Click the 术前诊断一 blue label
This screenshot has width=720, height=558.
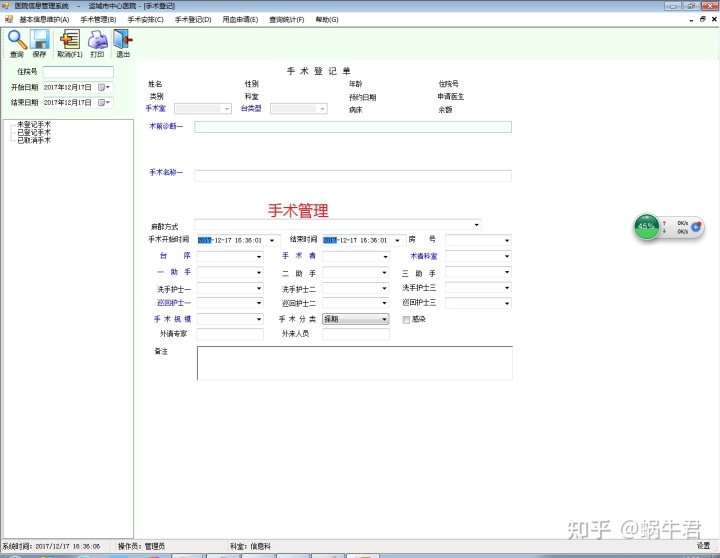(x=166, y=126)
